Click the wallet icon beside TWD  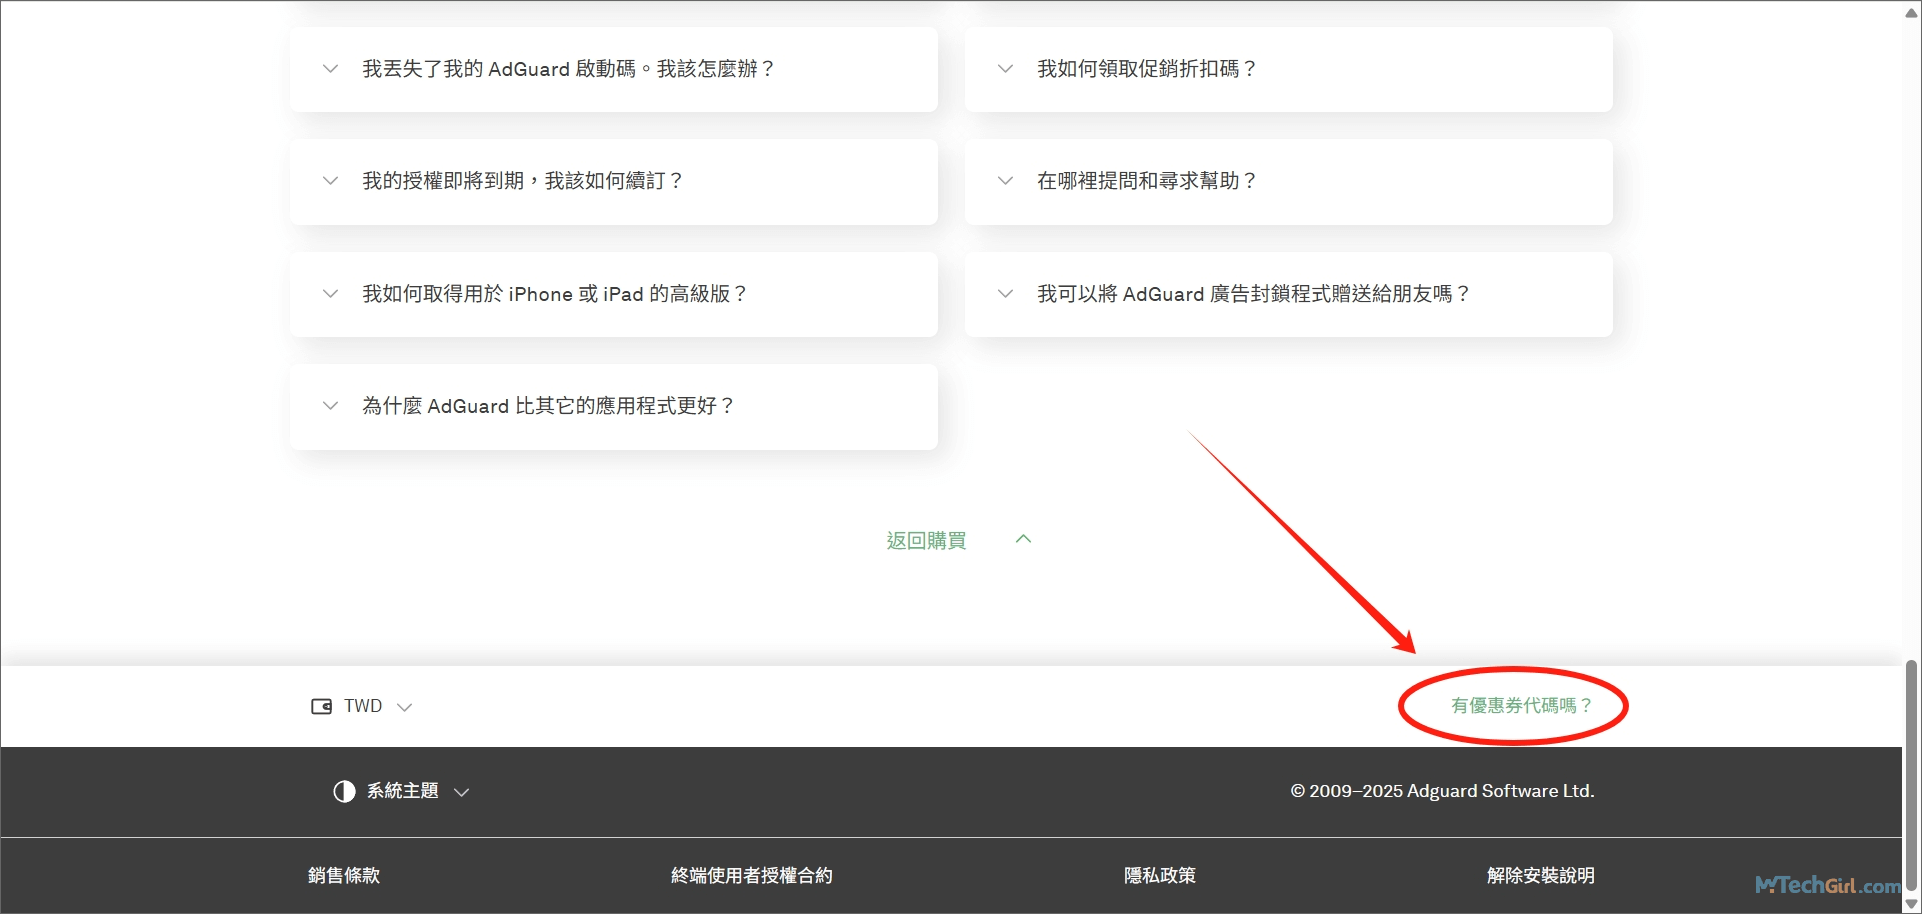click(321, 707)
